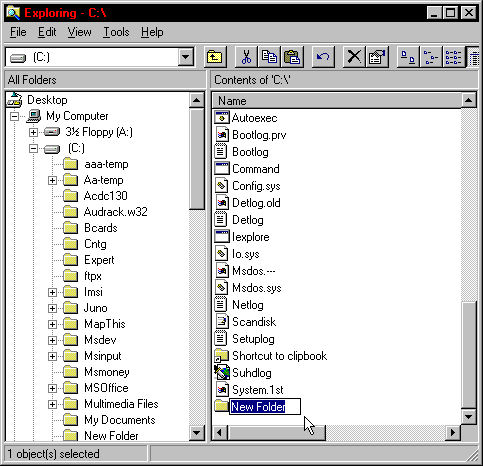Paste from clipboard toolbar icon
The height and width of the screenshot is (466, 483).
pos(292,57)
